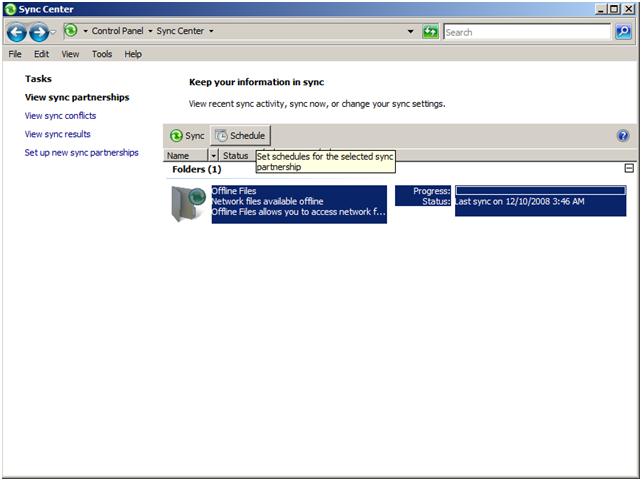The width and height of the screenshot is (642, 481).
Task: Expand arrow after Control Panel breadcrumb
Action: pyautogui.click(x=150, y=31)
